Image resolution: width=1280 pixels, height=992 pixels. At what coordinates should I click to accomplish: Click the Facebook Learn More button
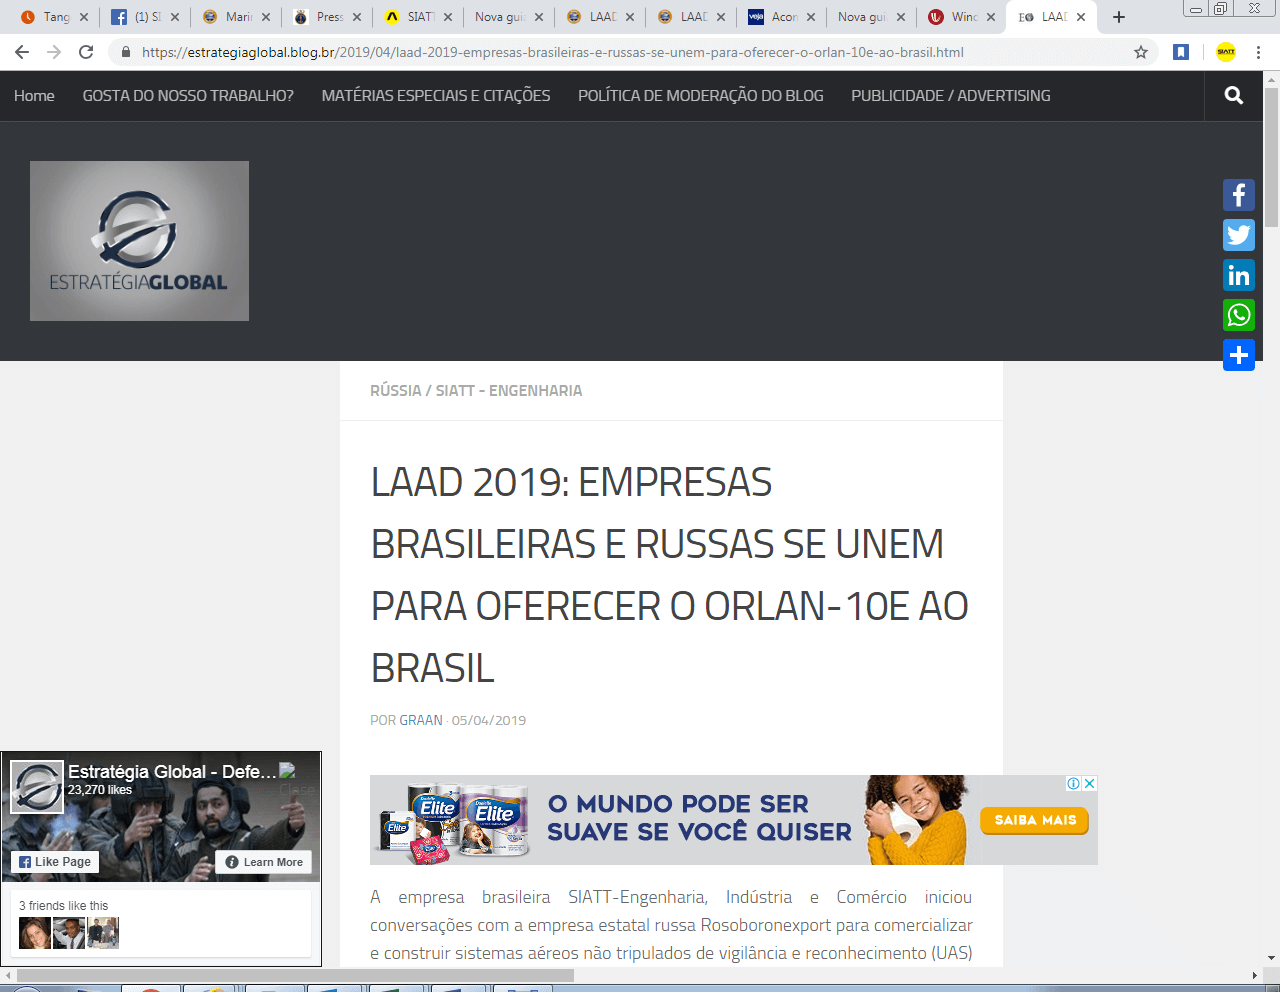(264, 862)
